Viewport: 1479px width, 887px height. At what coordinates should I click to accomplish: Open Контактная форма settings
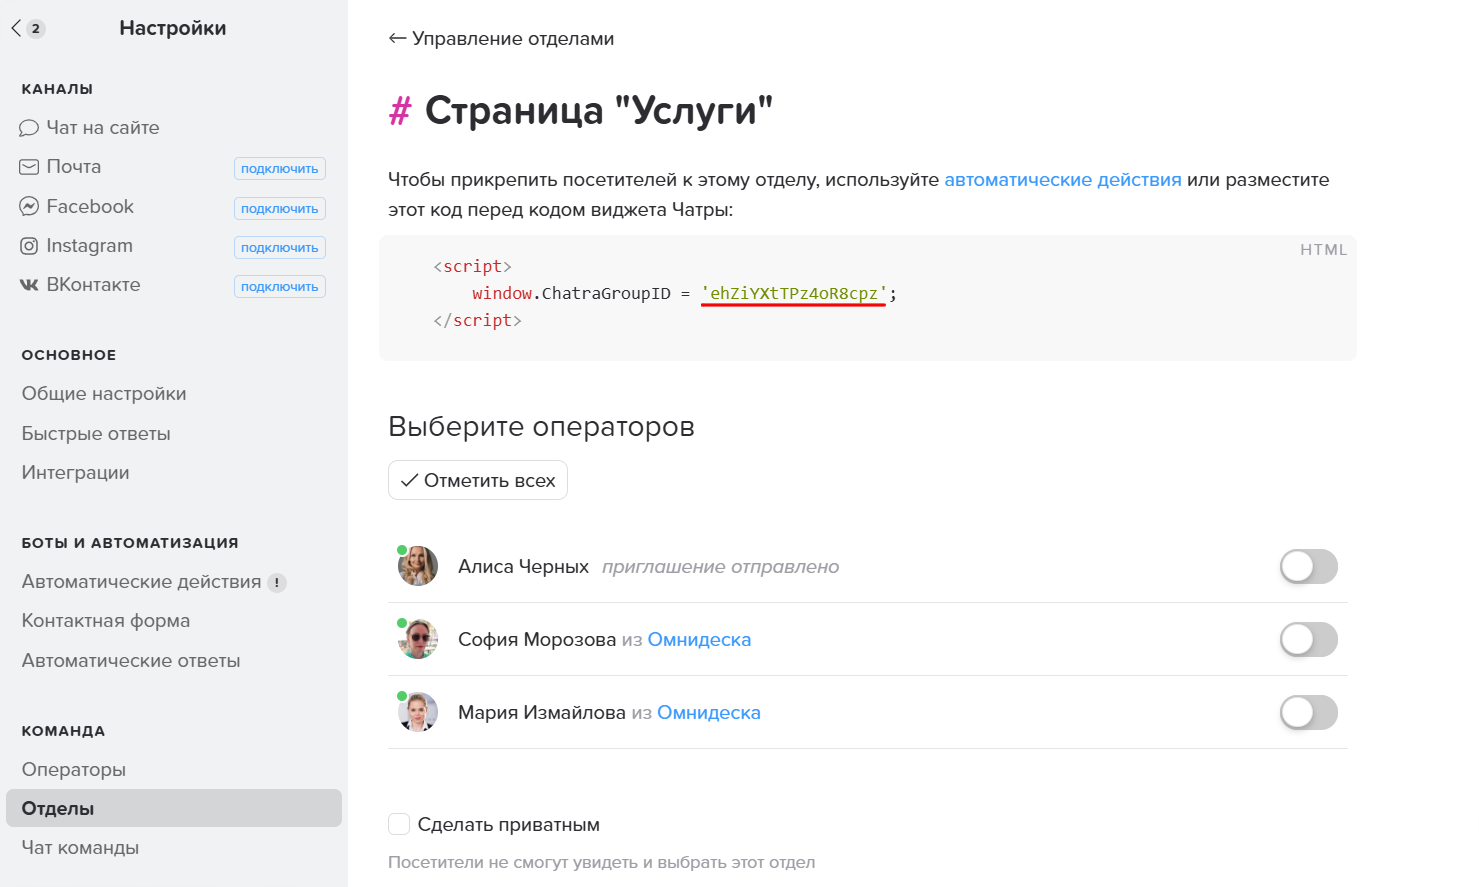(106, 621)
